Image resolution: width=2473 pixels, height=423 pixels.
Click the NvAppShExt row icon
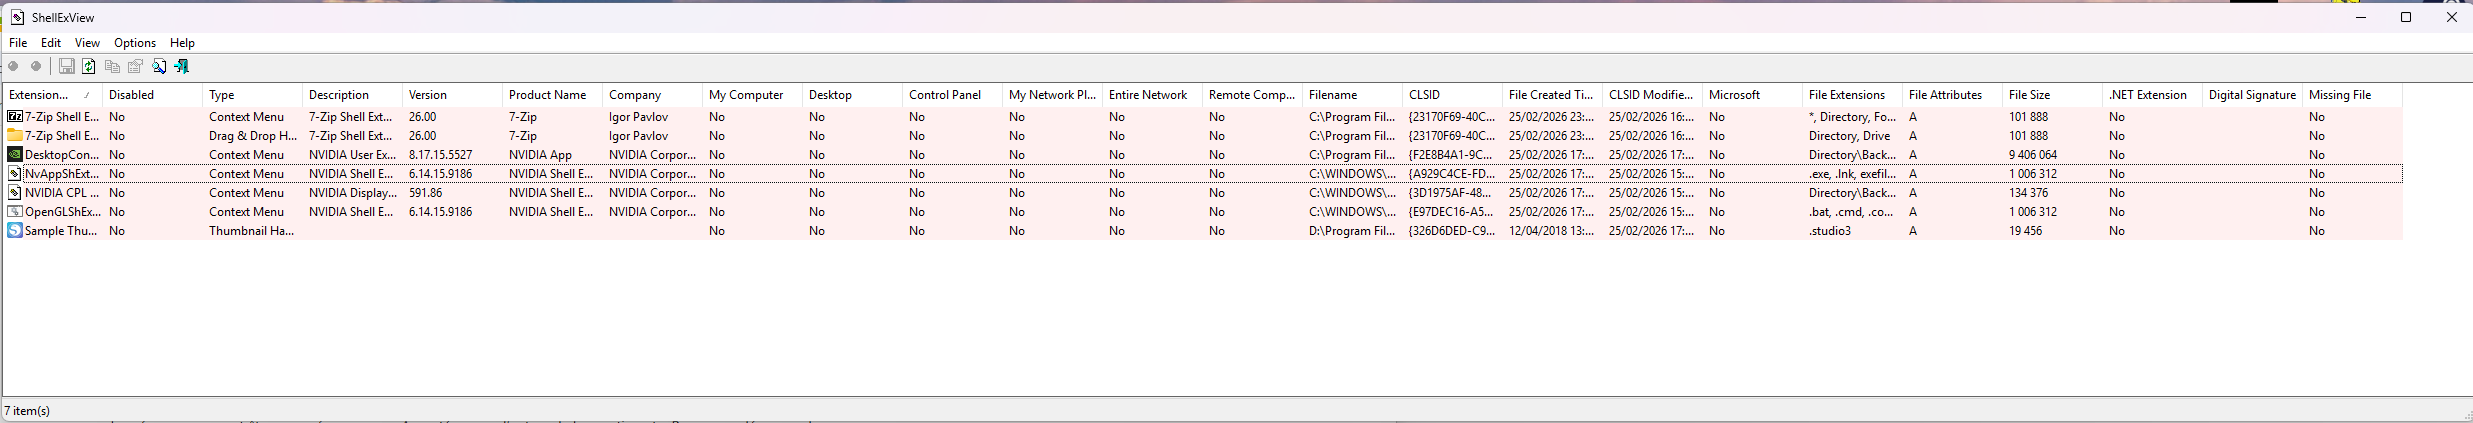15,173
